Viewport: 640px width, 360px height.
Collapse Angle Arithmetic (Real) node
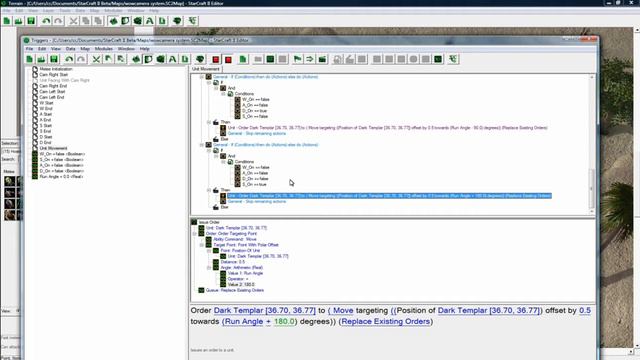pos(209,268)
